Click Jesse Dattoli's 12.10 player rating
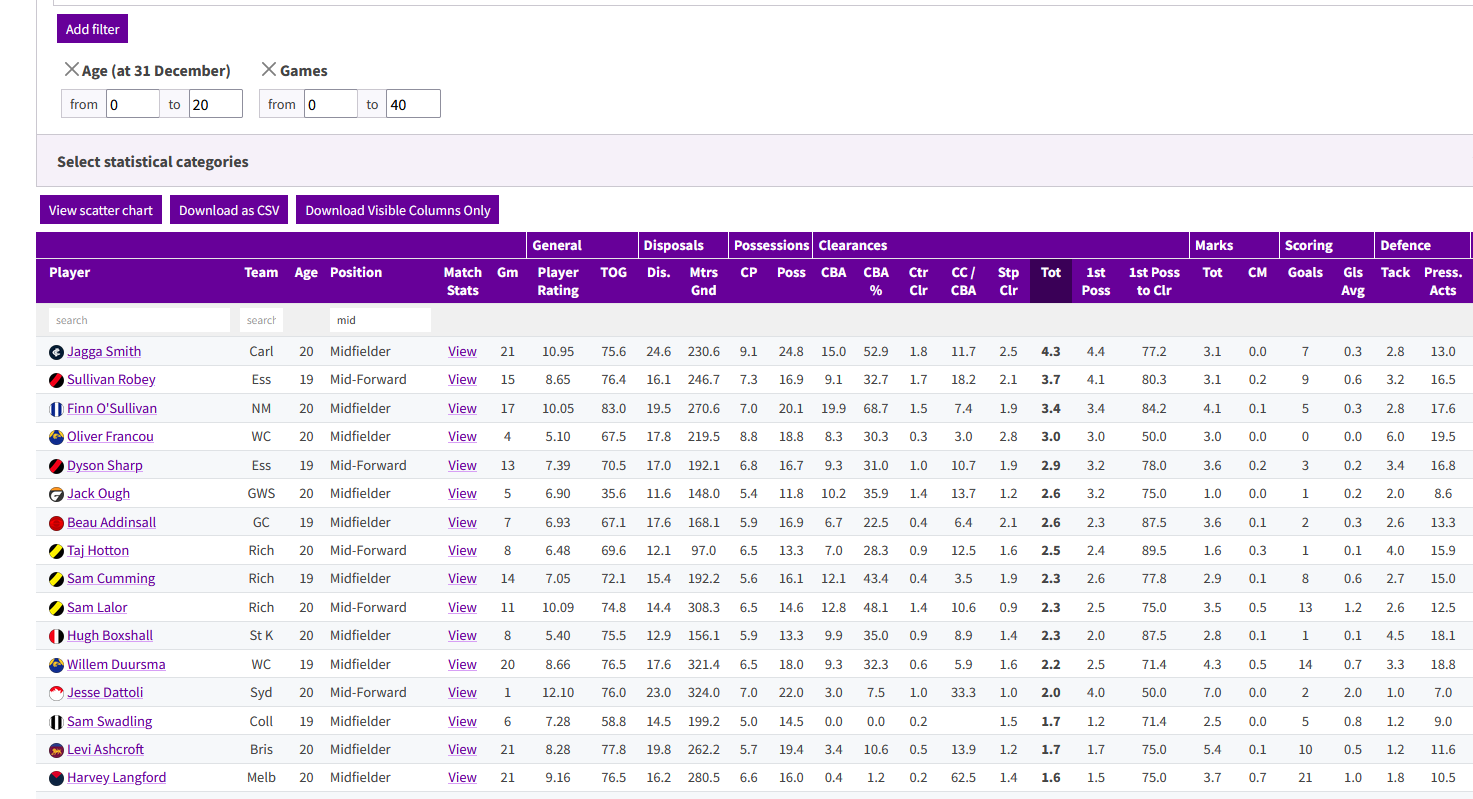The image size is (1473, 799). 558,693
